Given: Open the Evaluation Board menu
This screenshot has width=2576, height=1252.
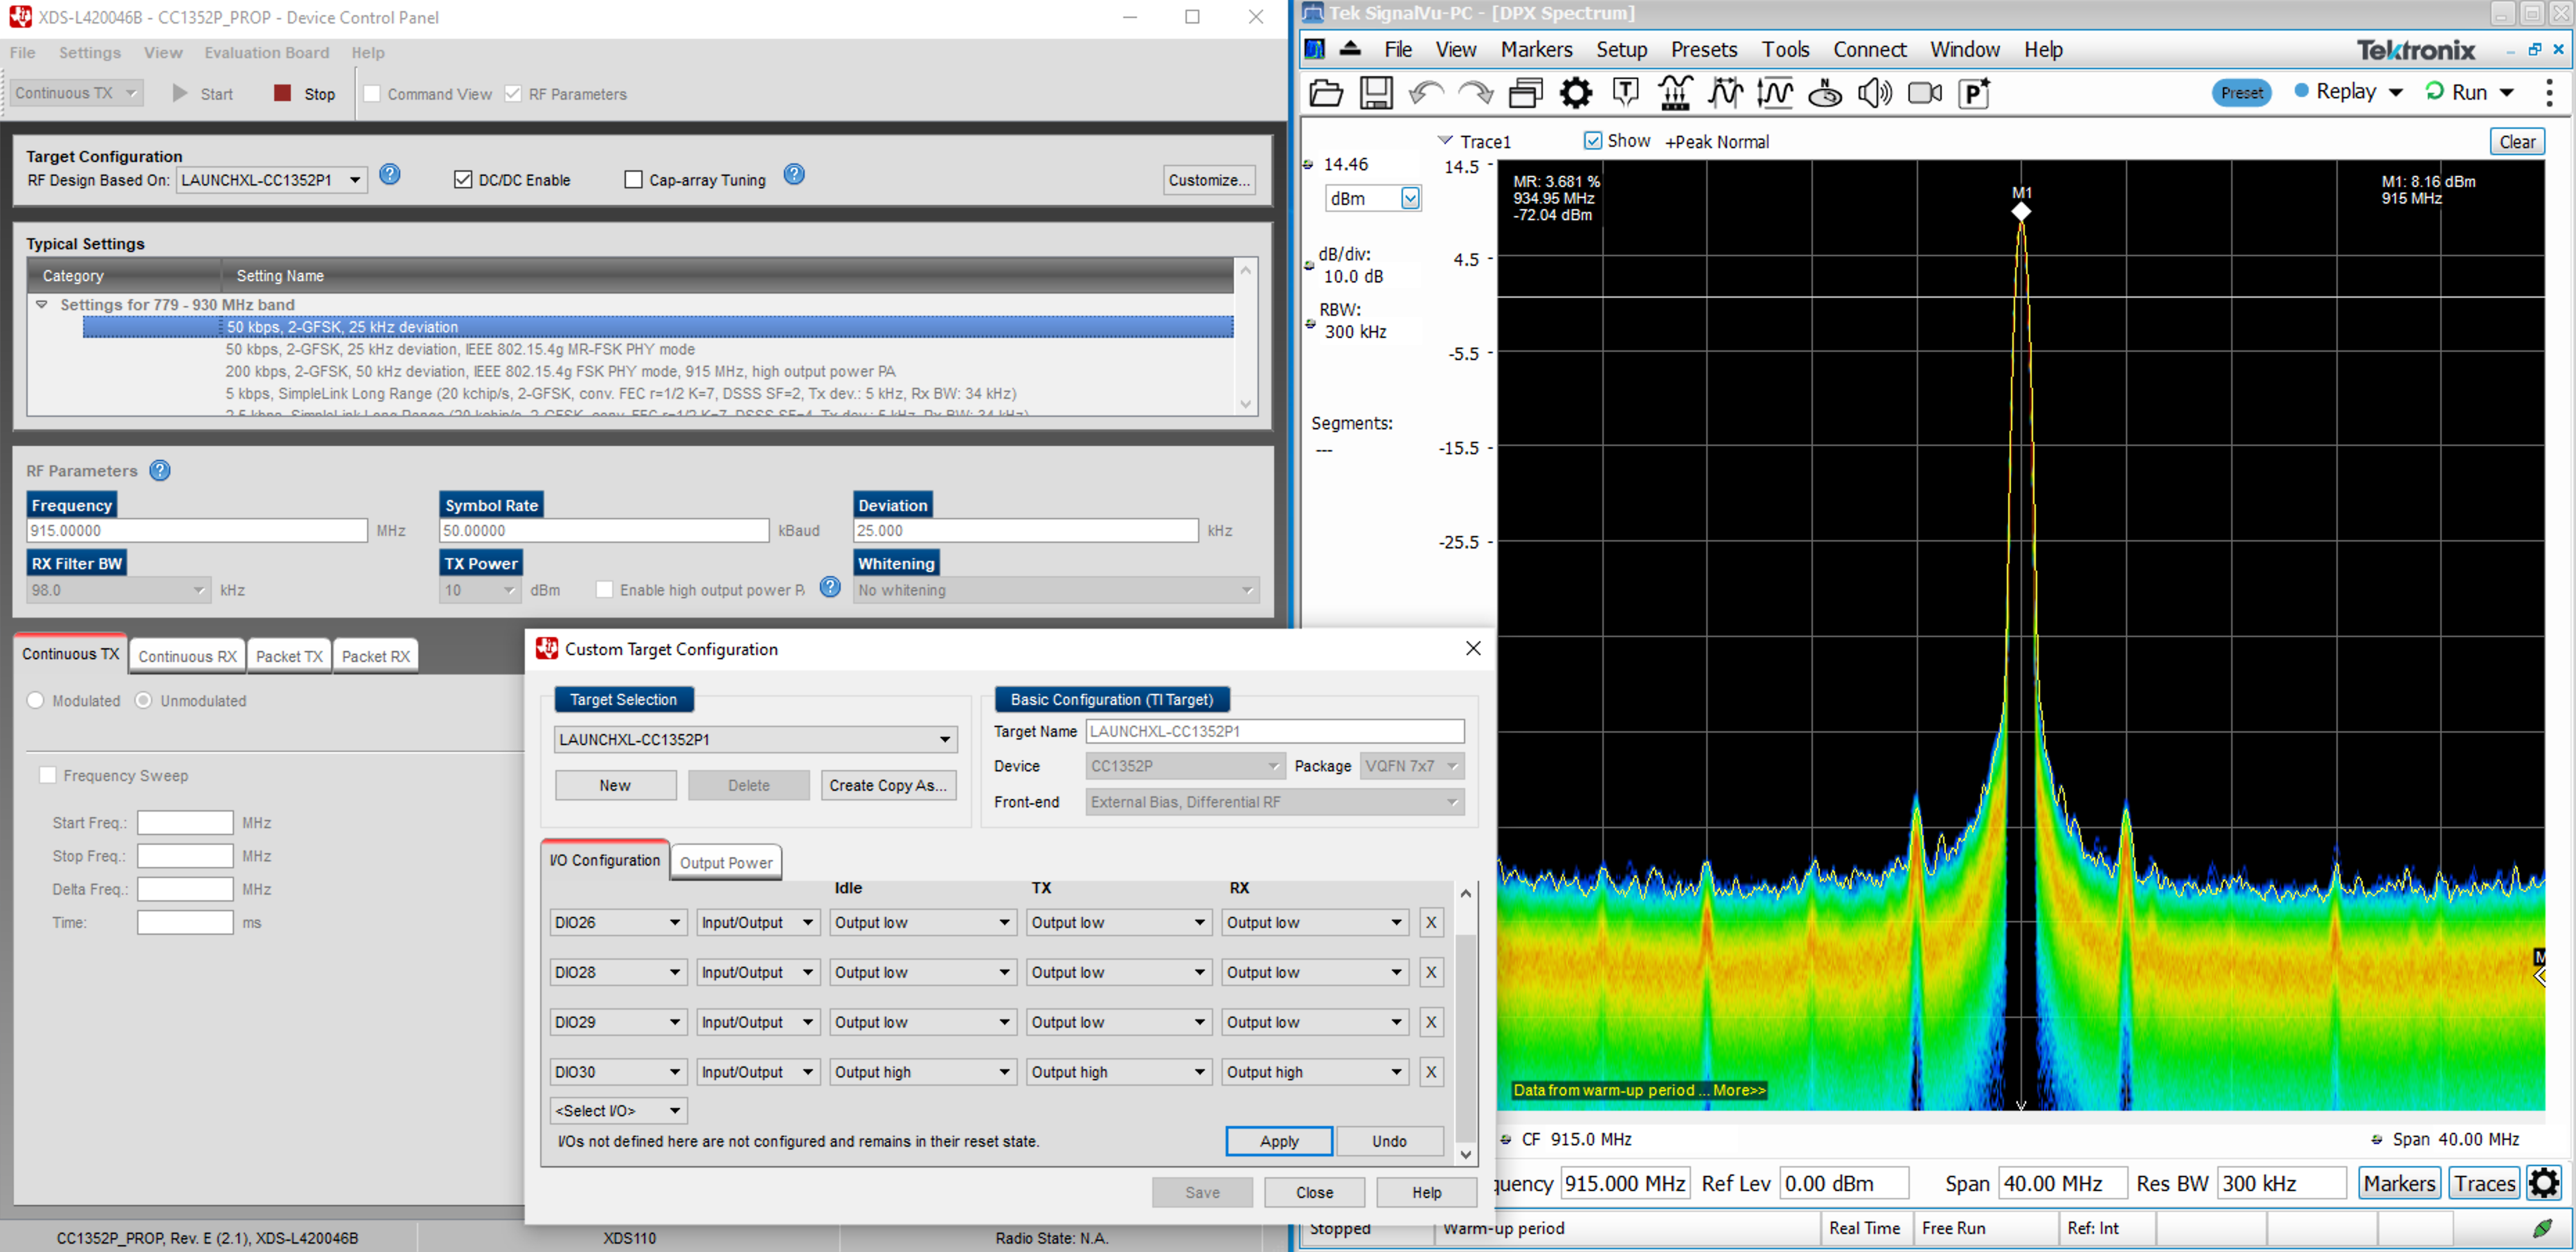Looking at the screenshot, I should [266, 52].
